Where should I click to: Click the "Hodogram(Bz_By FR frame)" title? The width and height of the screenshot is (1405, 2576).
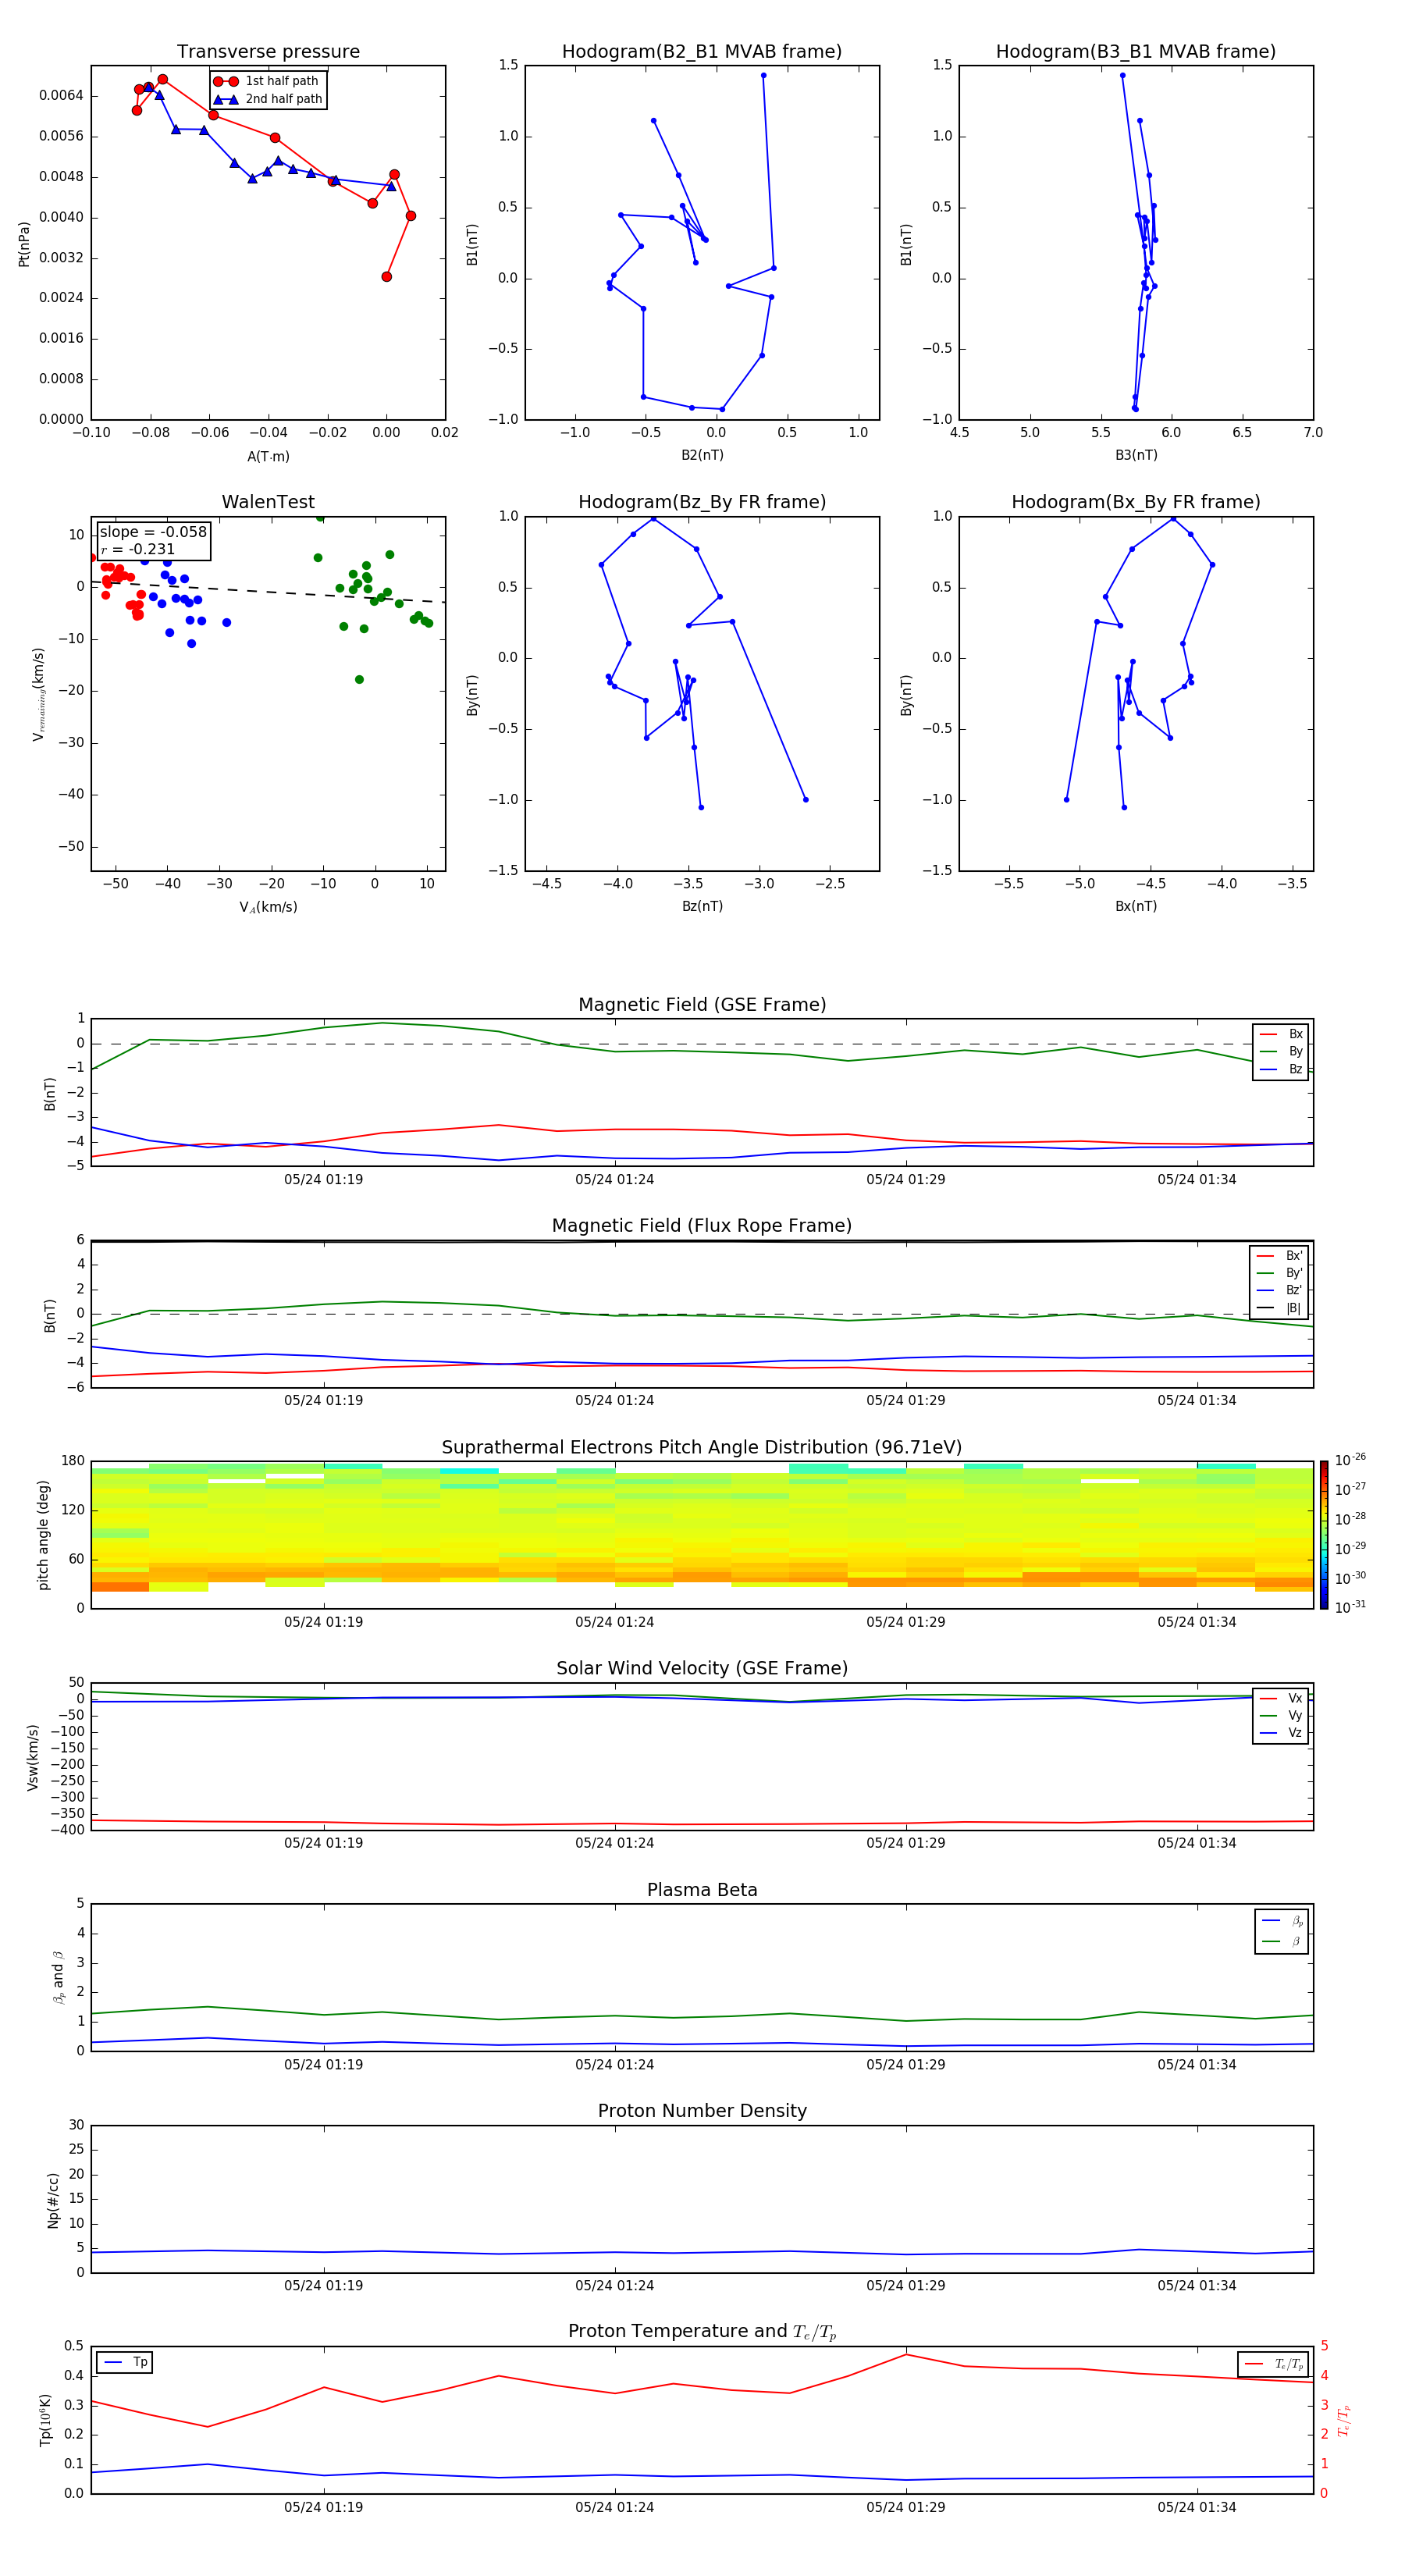pyautogui.click(x=702, y=502)
